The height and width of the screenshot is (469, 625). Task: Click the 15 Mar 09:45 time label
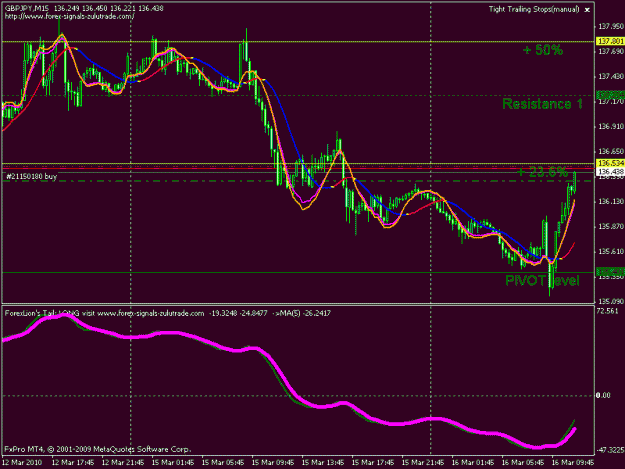(273, 463)
